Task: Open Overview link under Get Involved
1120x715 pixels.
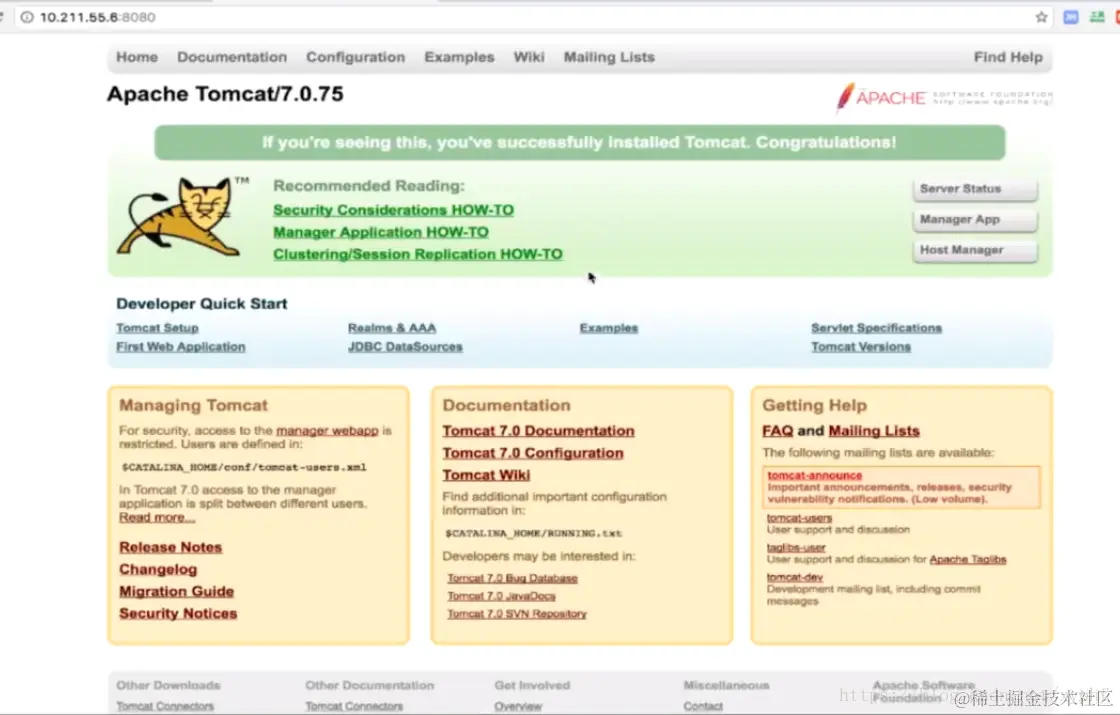Action: 518,706
